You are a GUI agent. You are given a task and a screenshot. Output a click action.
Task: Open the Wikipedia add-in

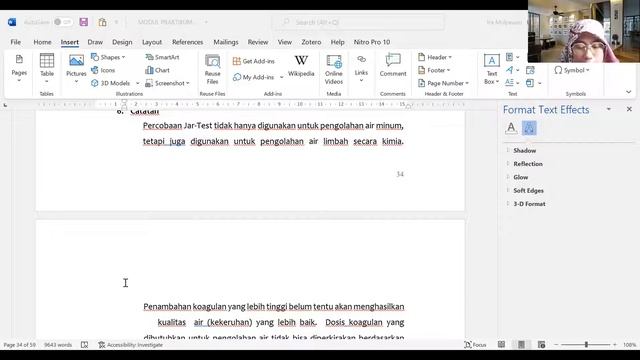pyautogui.click(x=301, y=65)
